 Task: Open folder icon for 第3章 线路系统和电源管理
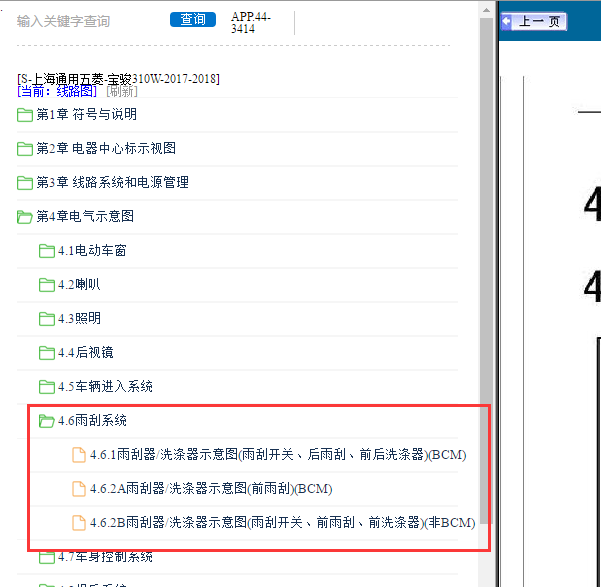point(25,183)
